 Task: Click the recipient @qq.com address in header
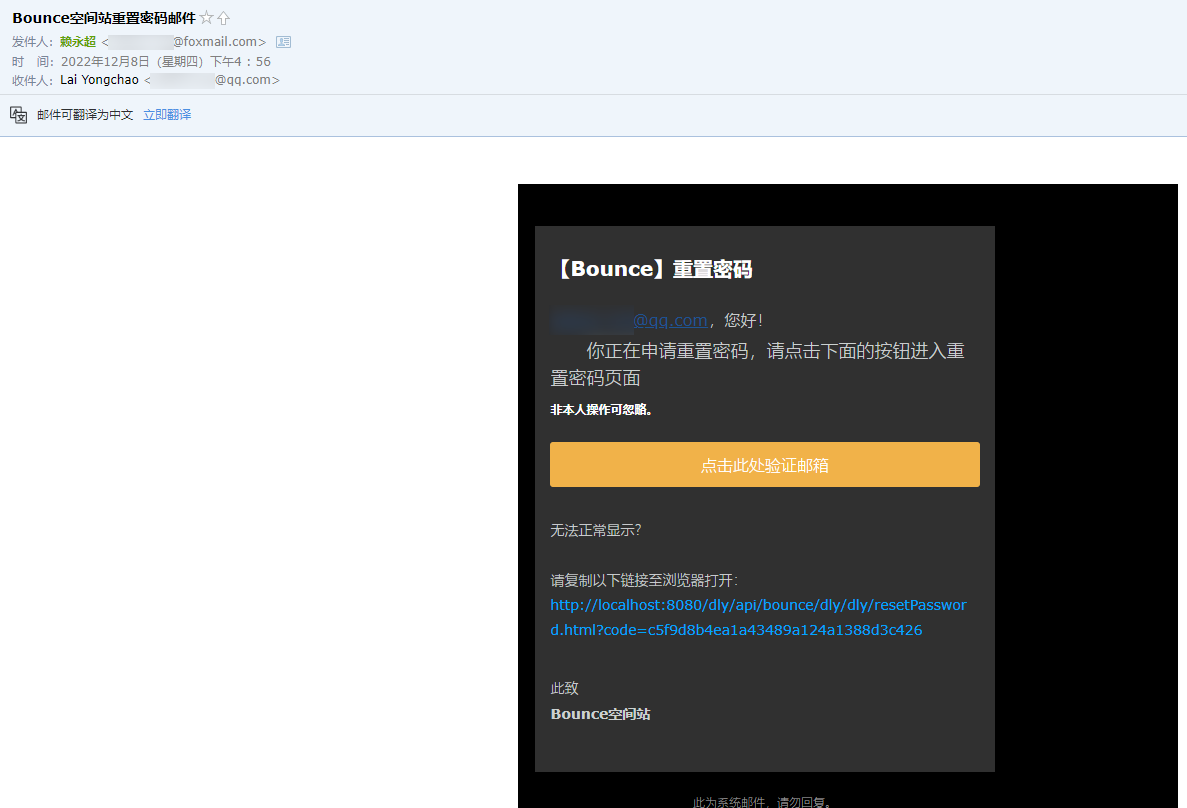[211, 80]
